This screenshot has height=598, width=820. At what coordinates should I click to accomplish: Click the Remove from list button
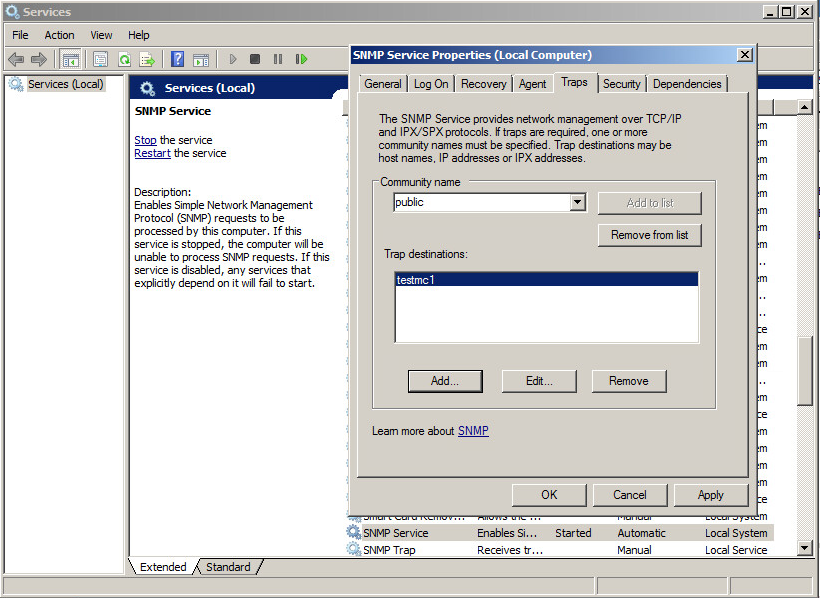pos(649,235)
